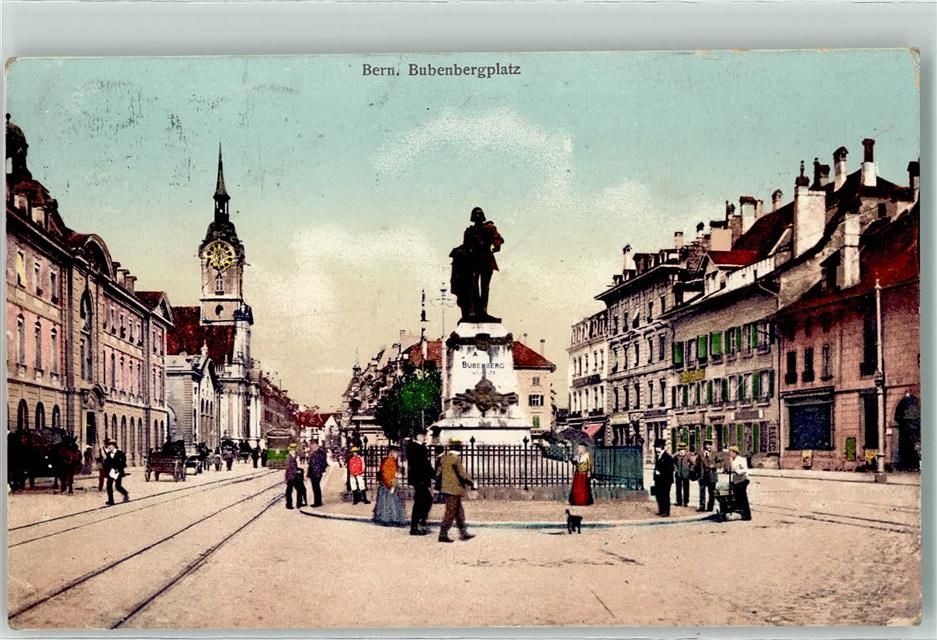
Task: Click the bronze statue atop the monument
Action: point(476,265)
